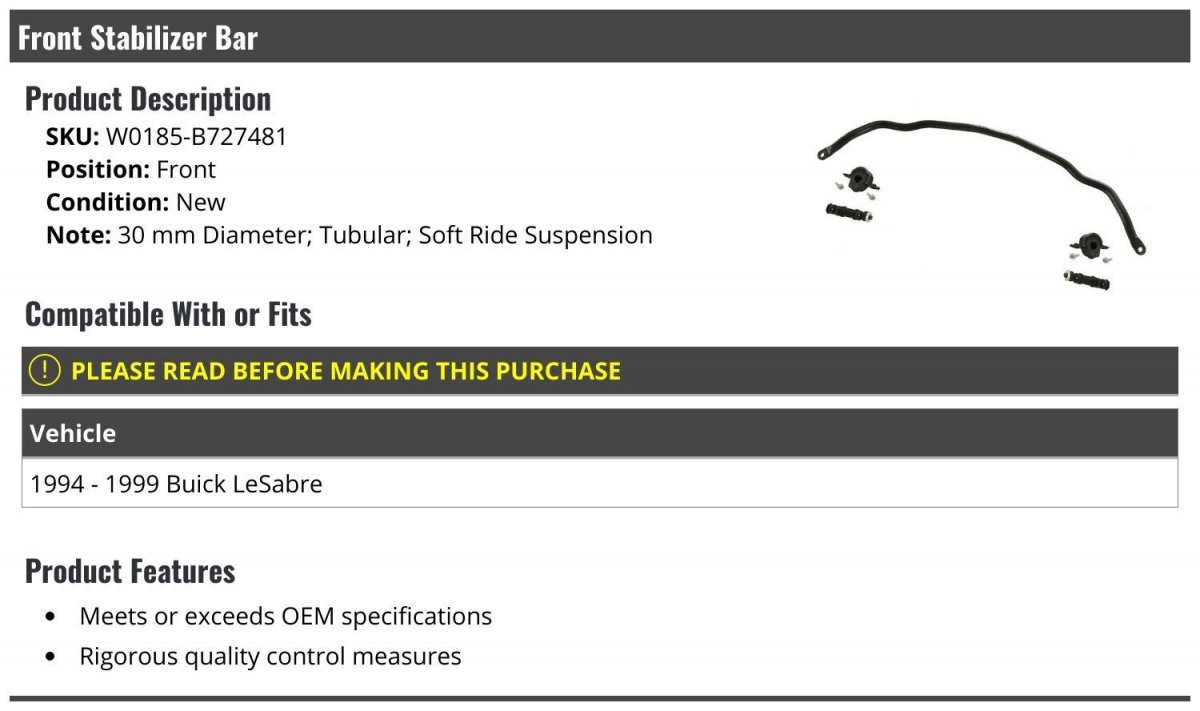Click the right end link in the product photo
1200x711 pixels.
1084,278
